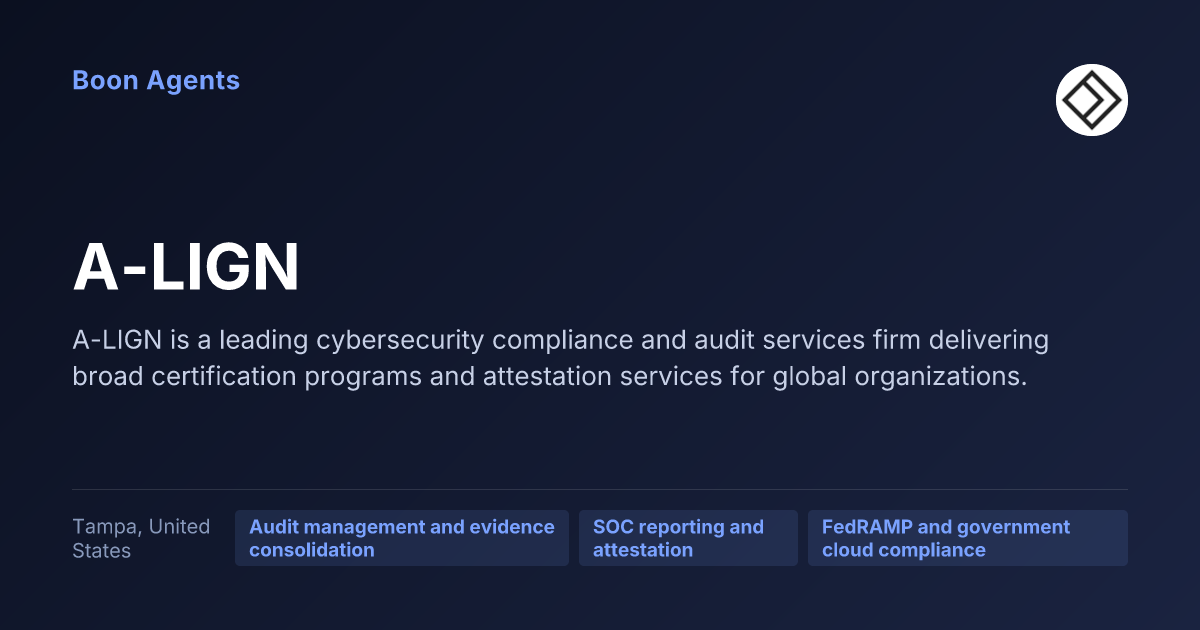
Task: Click the diamond arrow logo icon
Action: point(1092,100)
